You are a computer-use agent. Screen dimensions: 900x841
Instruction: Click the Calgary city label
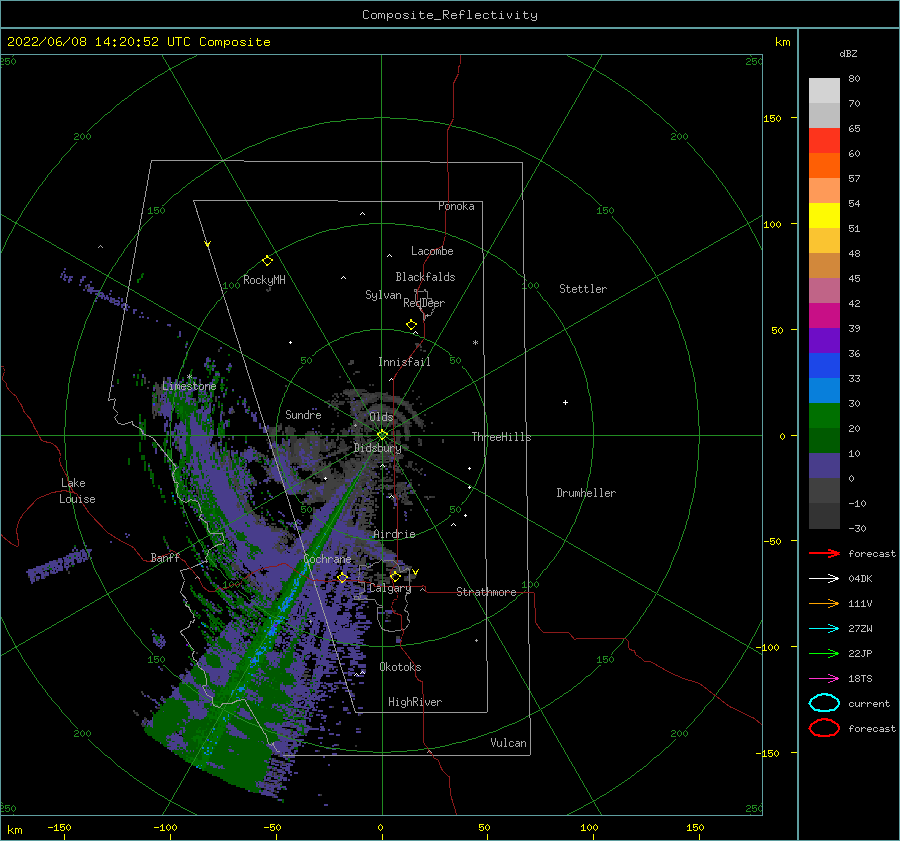tap(390, 588)
